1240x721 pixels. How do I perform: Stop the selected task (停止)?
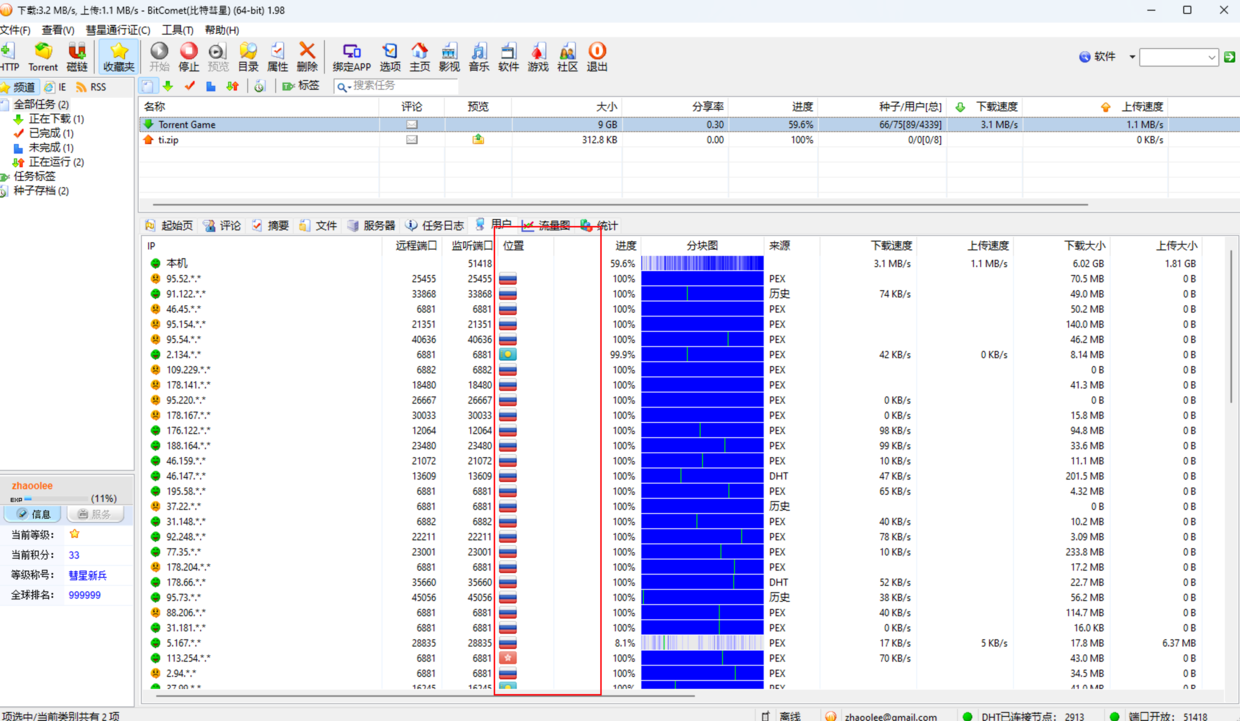point(188,56)
